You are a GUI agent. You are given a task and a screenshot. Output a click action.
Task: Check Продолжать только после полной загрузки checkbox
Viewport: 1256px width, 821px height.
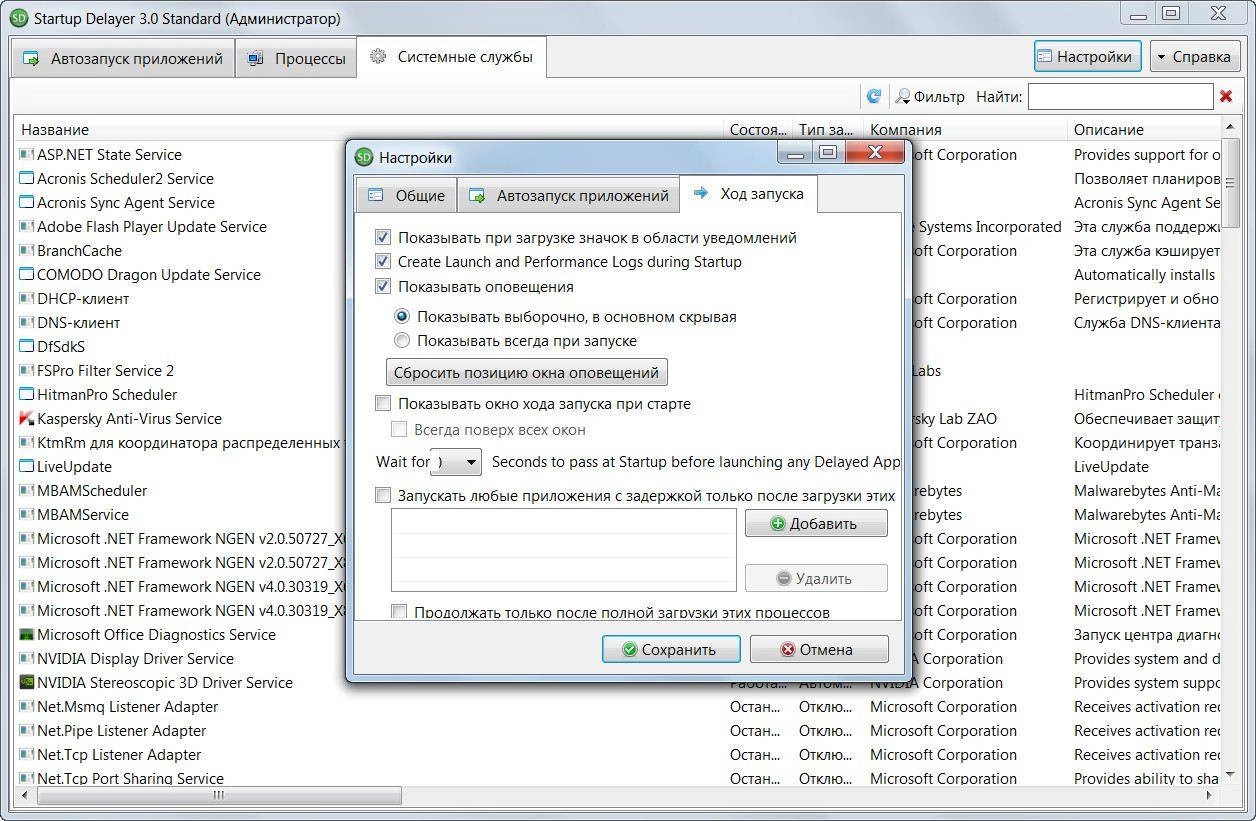(x=399, y=612)
